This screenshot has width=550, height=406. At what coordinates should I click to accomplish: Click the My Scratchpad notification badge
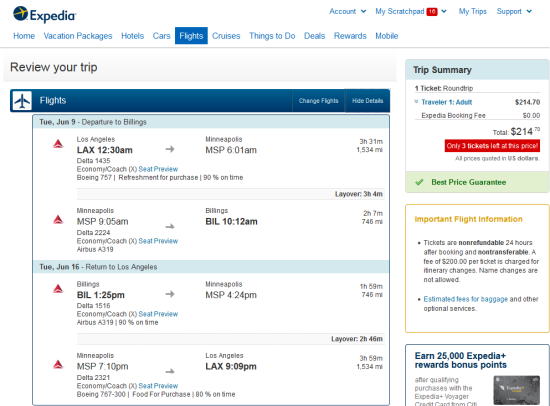tap(432, 12)
